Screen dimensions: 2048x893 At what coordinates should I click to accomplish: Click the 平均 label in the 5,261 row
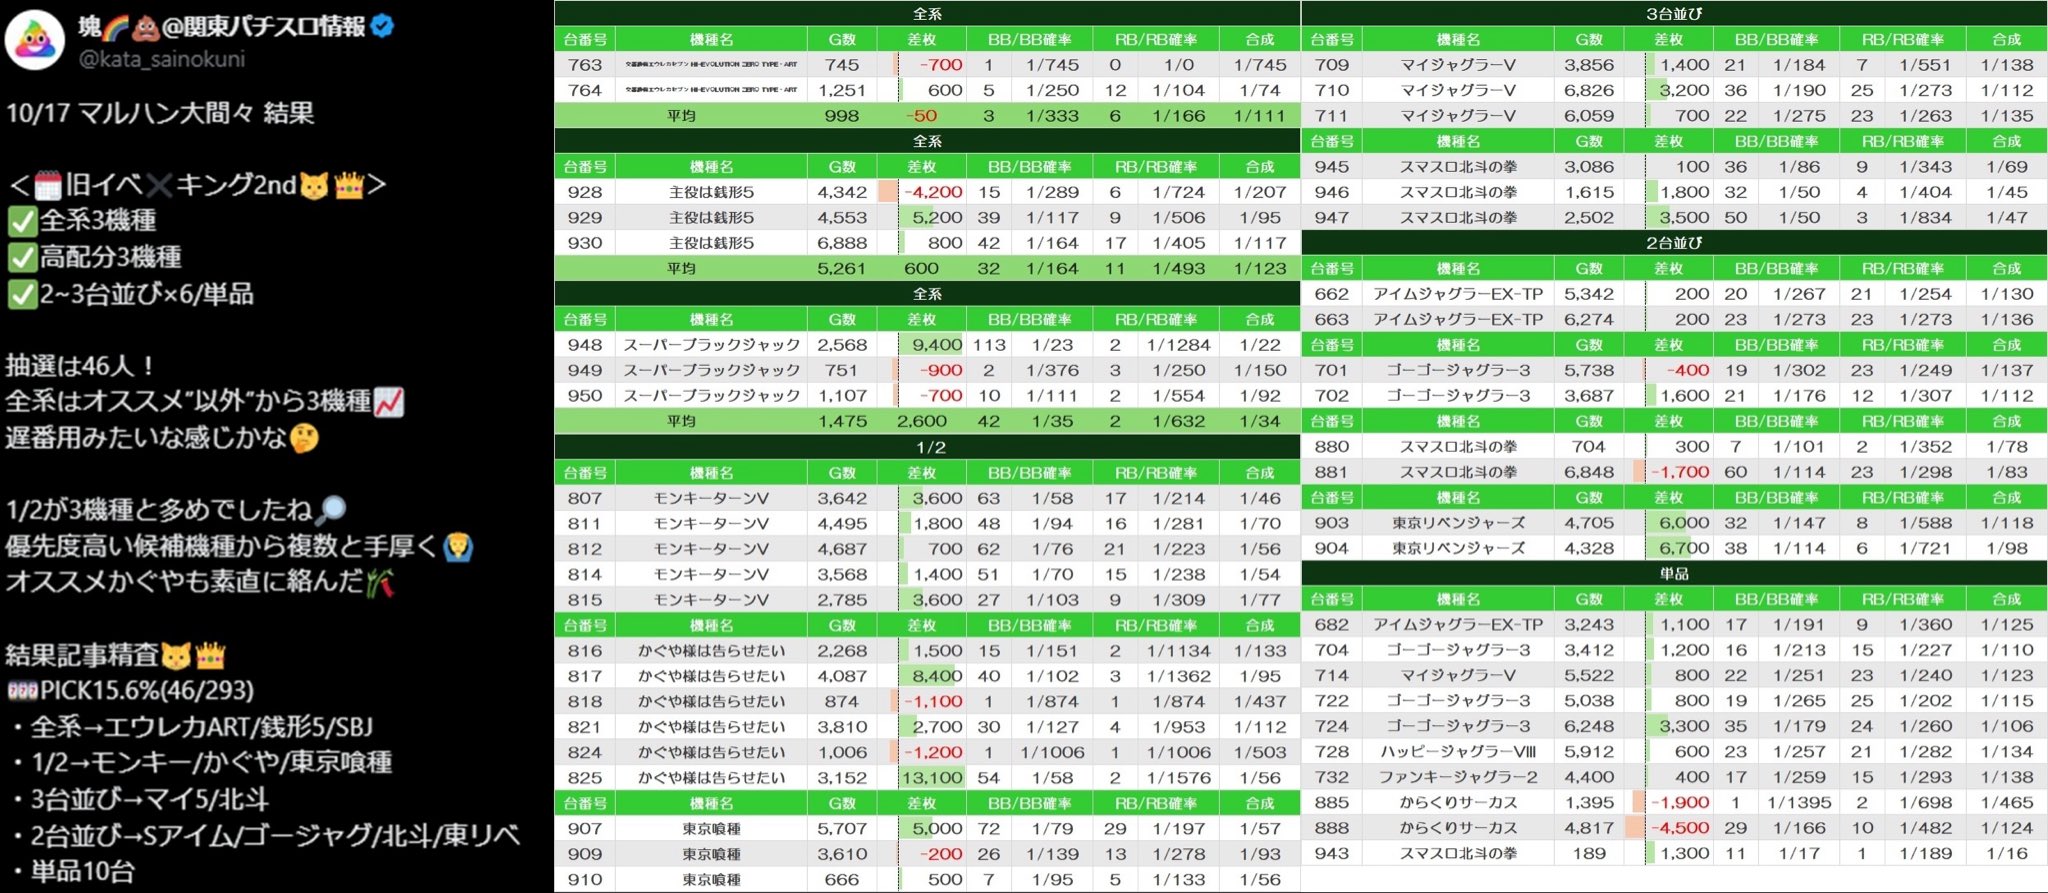click(681, 269)
